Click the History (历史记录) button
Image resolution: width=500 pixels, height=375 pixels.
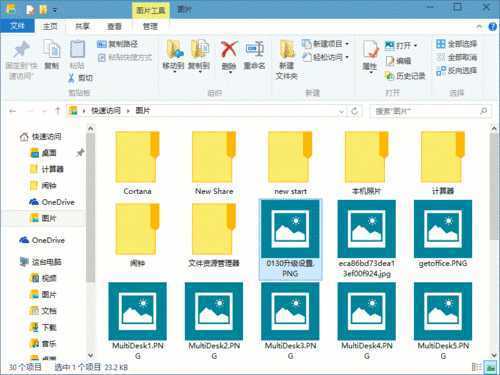pyautogui.click(x=405, y=76)
